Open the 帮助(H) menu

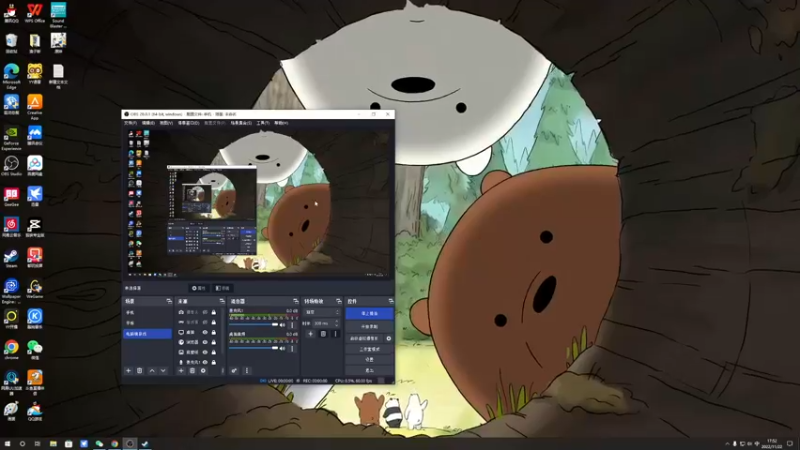click(x=281, y=123)
